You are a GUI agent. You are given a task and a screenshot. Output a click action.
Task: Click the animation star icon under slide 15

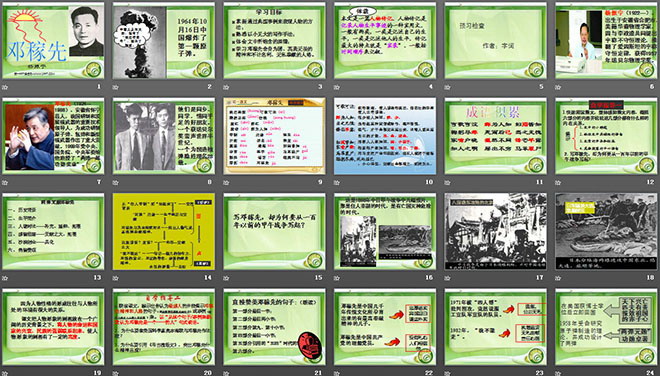[226, 278]
